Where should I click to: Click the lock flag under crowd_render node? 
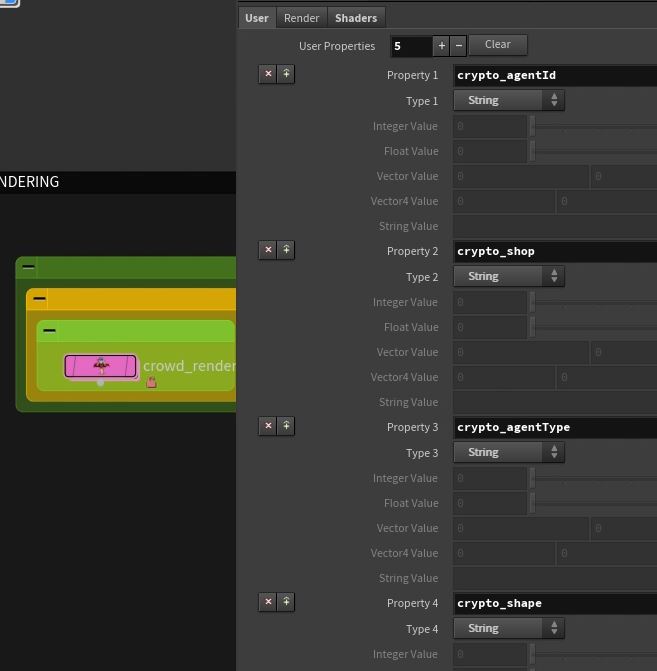[x=151, y=382]
